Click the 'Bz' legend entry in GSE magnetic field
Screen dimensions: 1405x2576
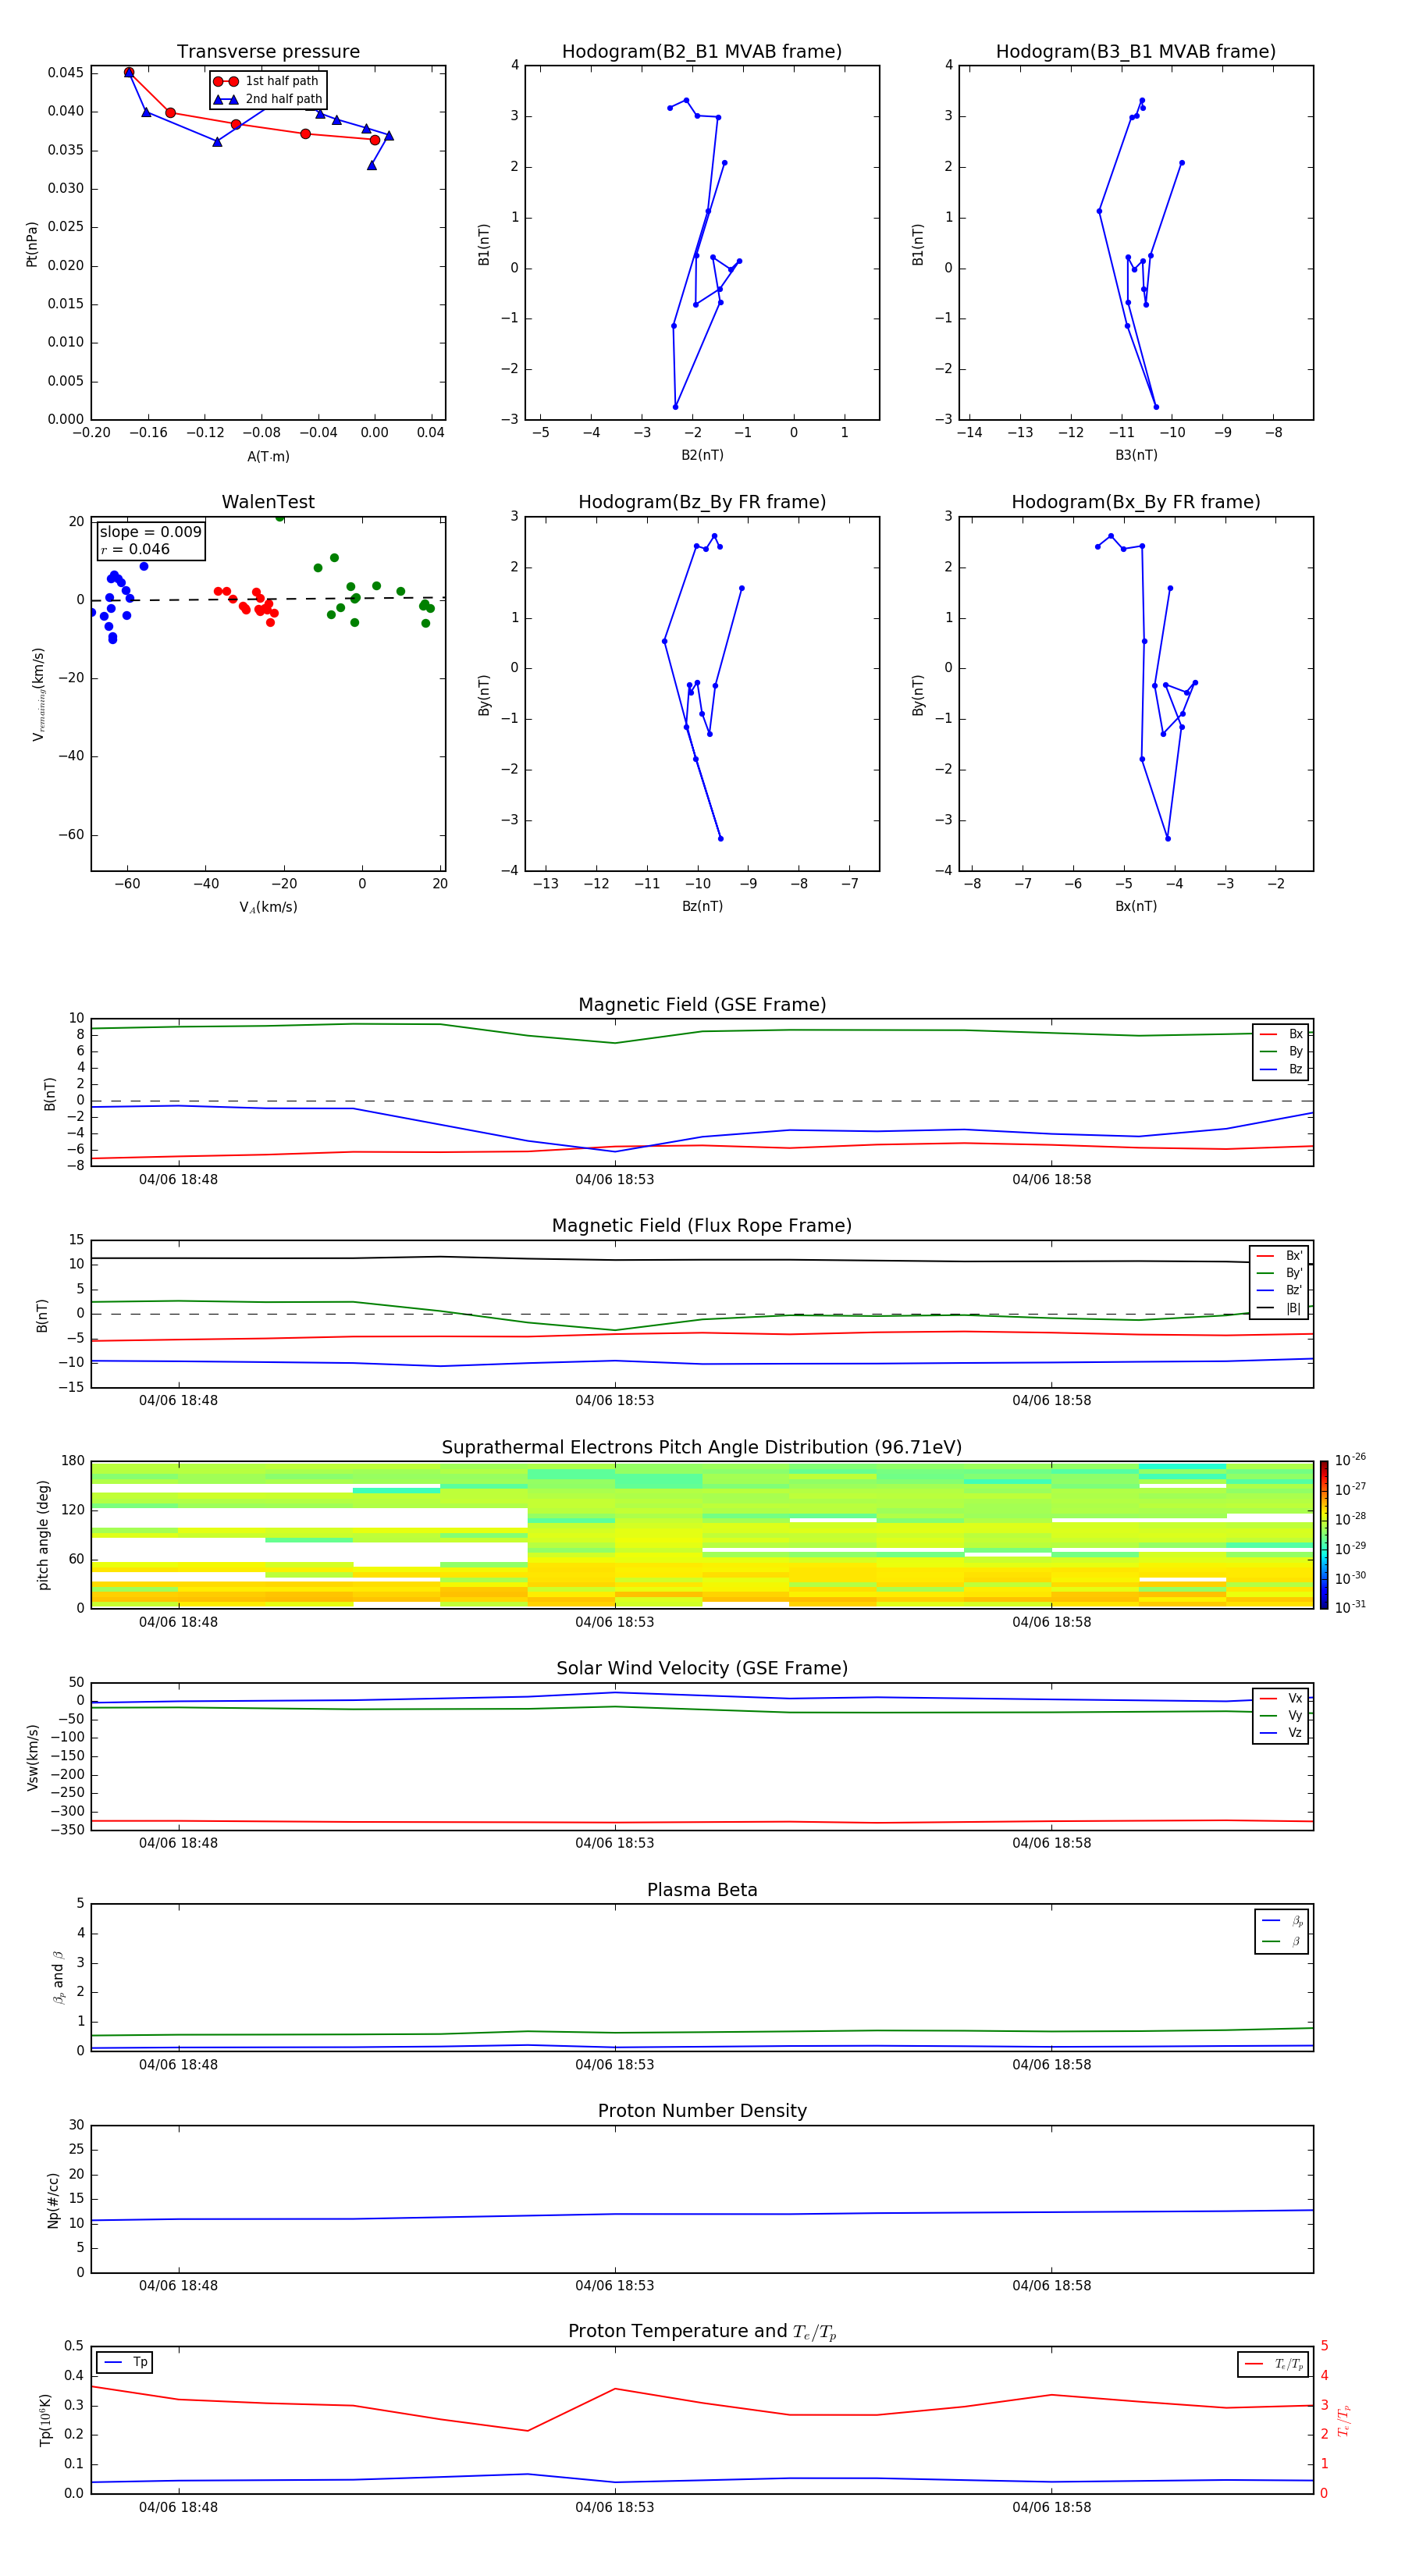click(1282, 1069)
